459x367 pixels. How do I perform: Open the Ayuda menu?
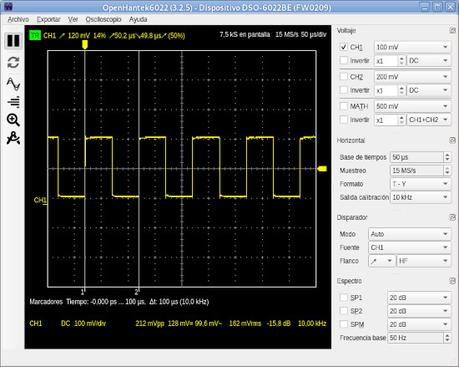coord(138,19)
